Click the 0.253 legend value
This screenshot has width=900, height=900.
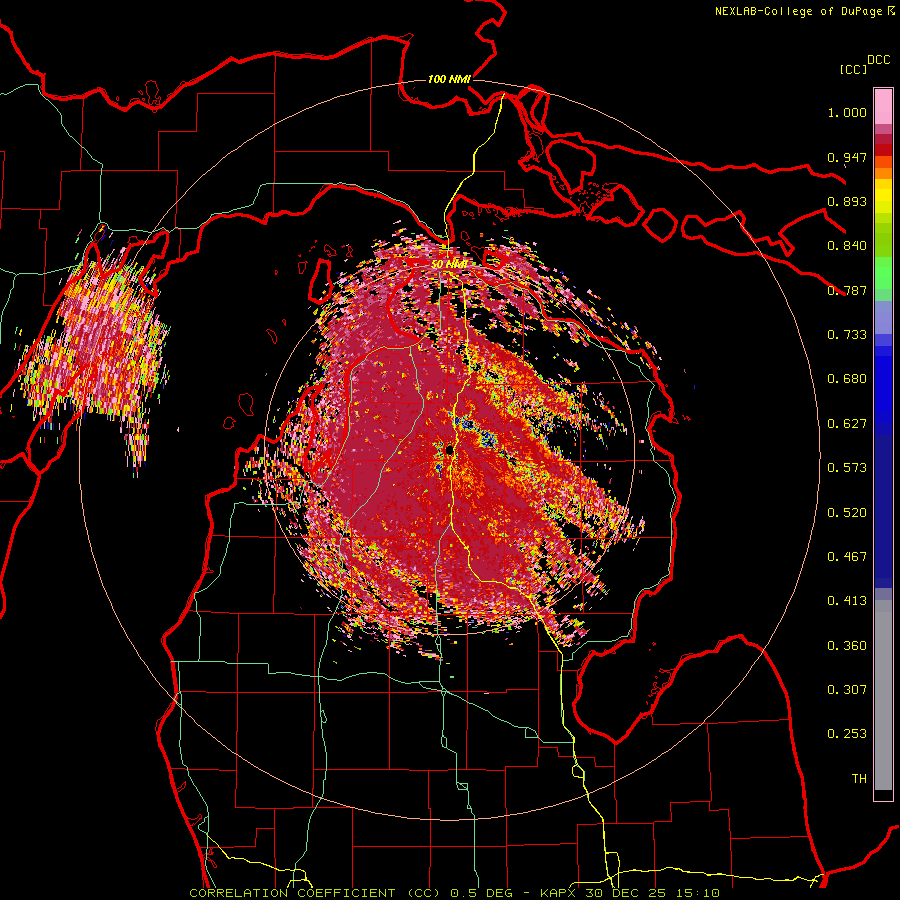pos(847,734)
